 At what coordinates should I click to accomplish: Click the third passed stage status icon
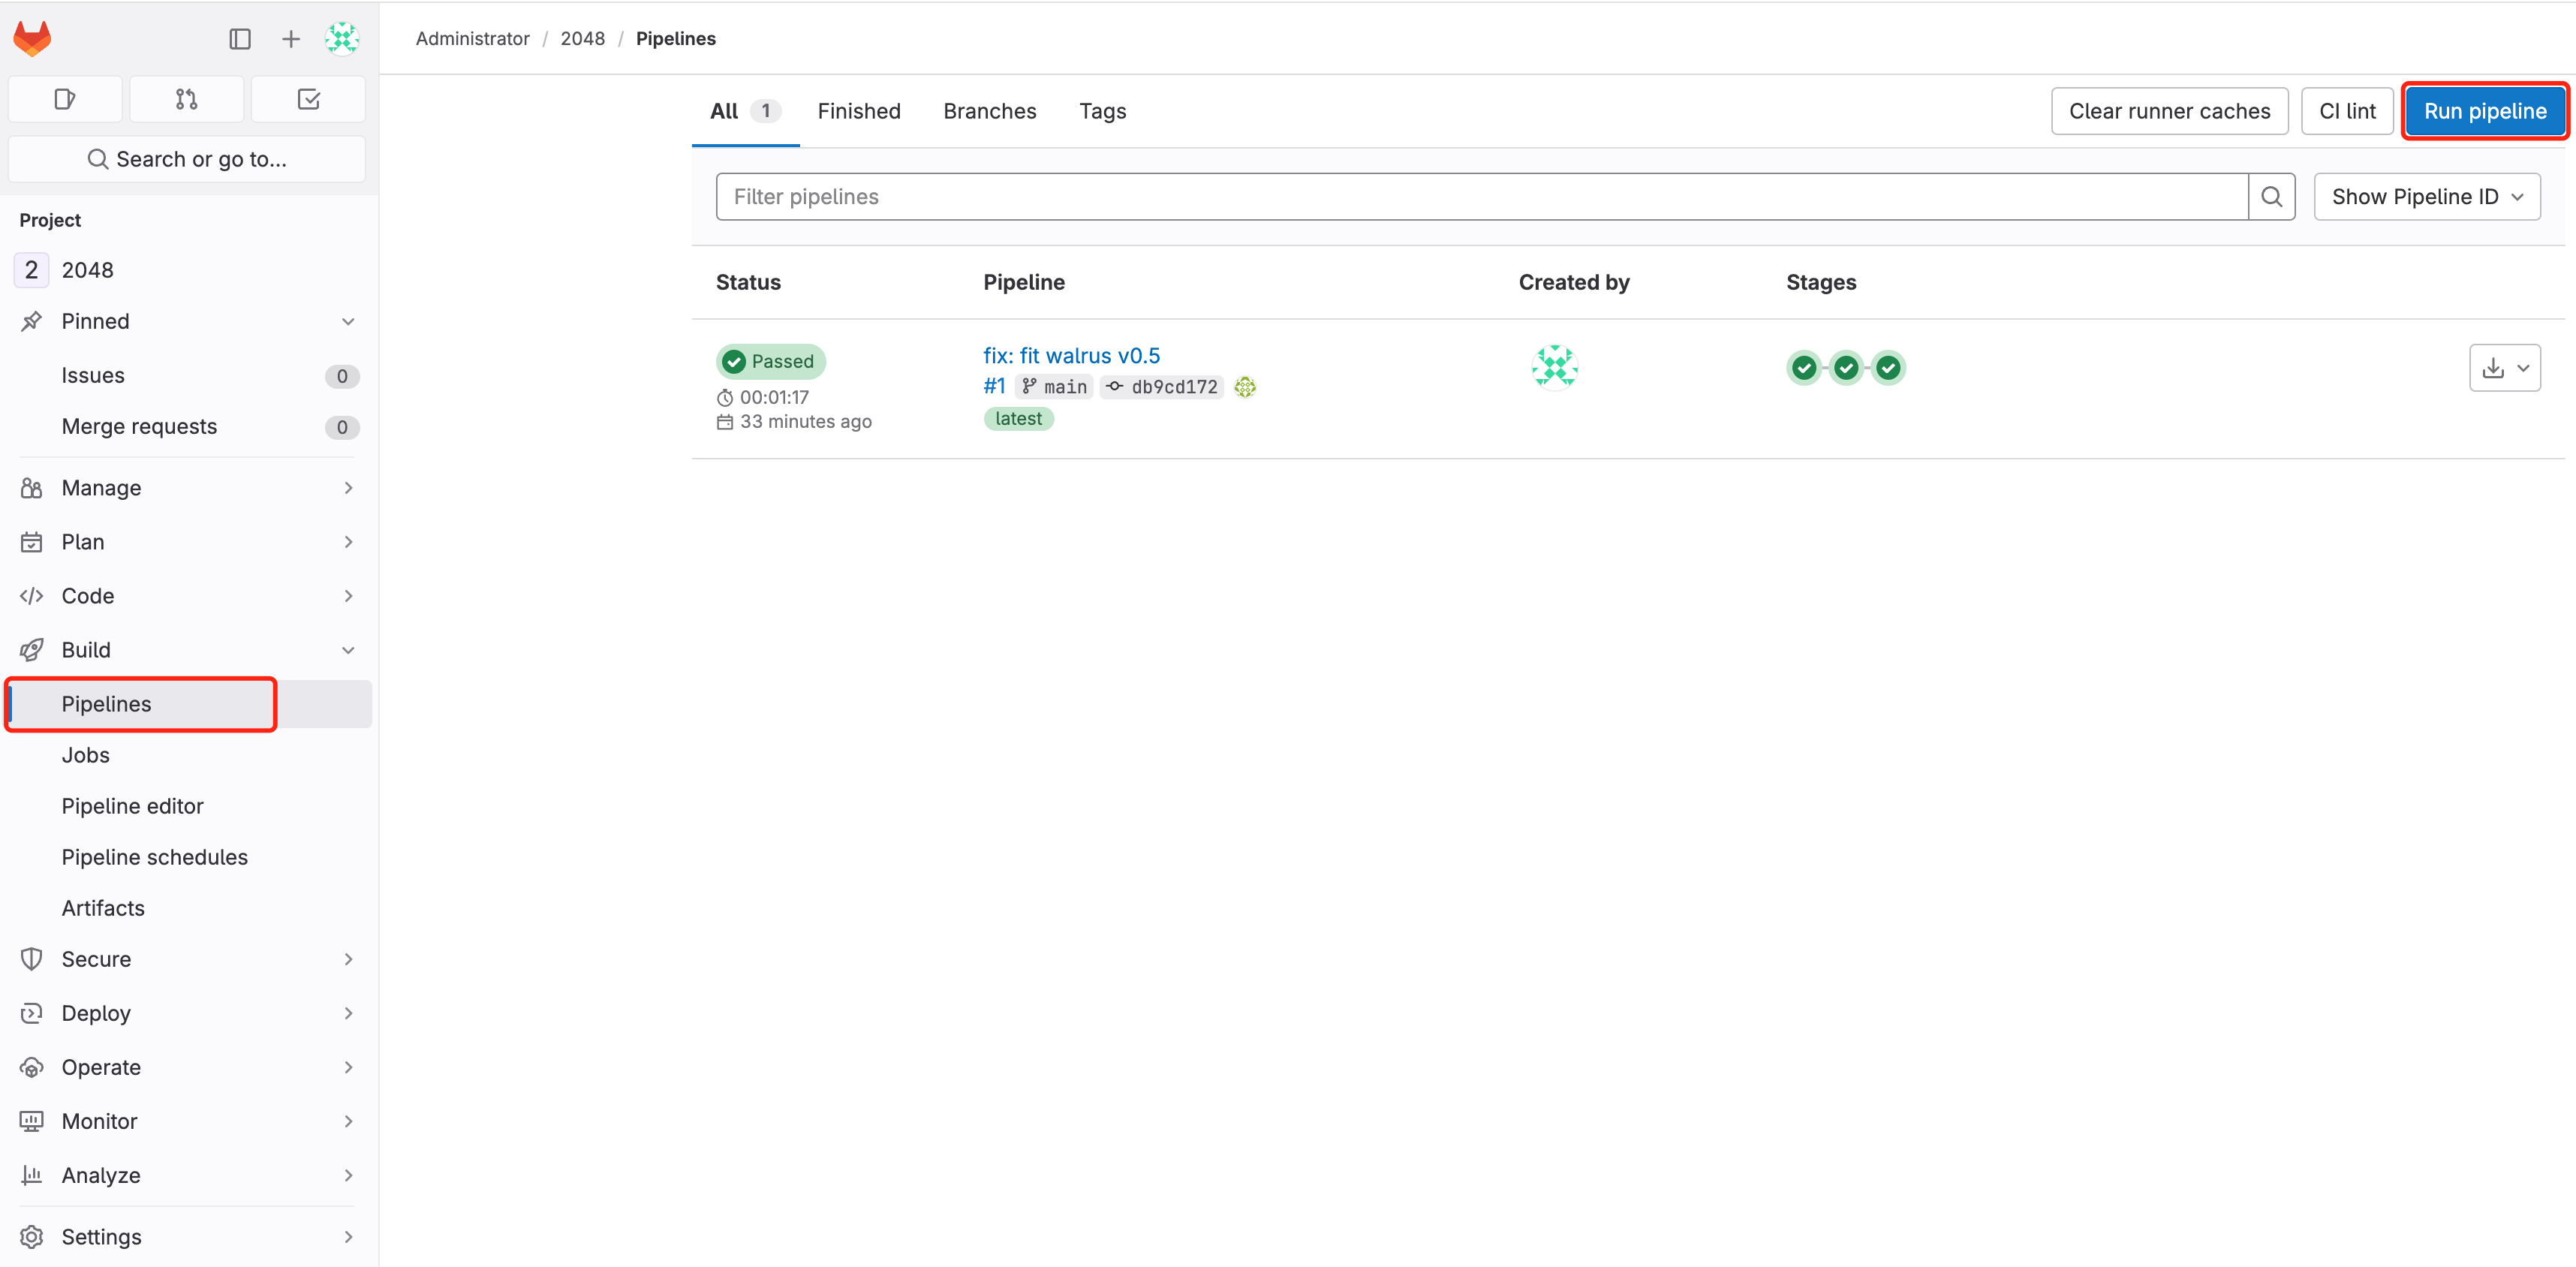pos(1888,368)
